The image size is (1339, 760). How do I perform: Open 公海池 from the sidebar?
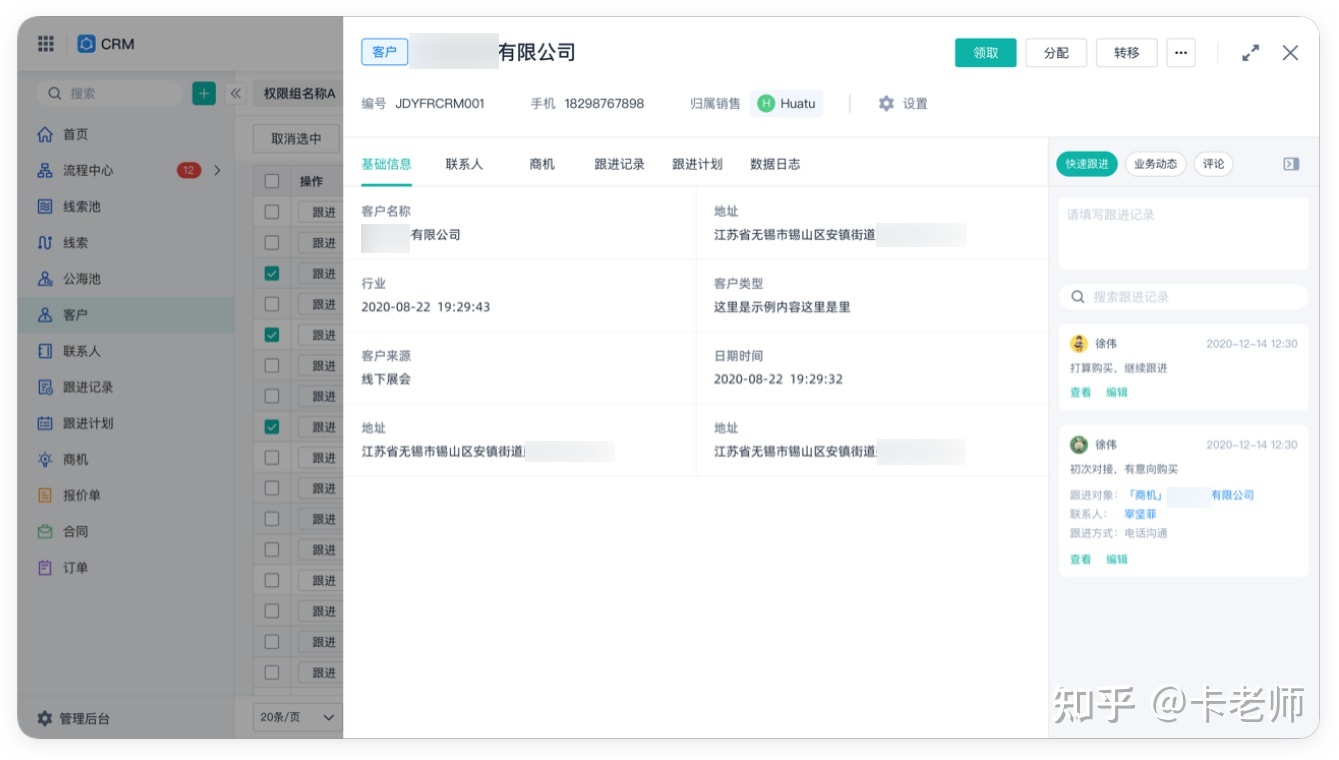[x=45, y=278]
